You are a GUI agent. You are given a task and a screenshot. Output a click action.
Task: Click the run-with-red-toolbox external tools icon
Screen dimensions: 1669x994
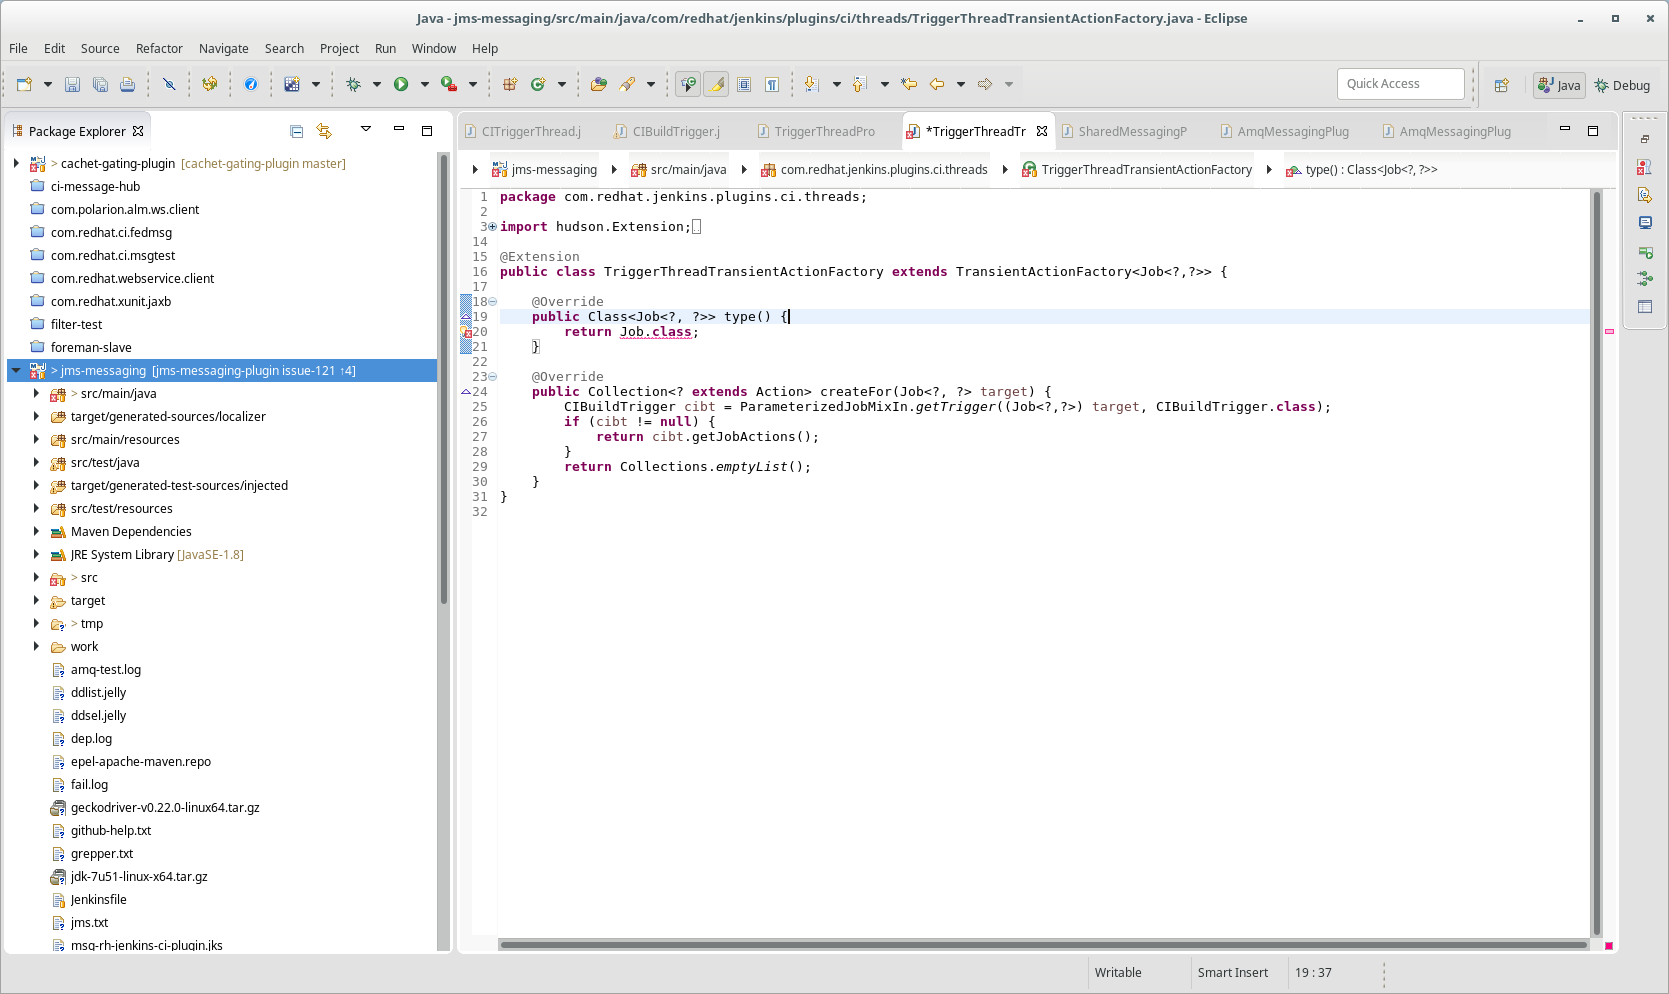pyautogui.click(x=449, y=85)
